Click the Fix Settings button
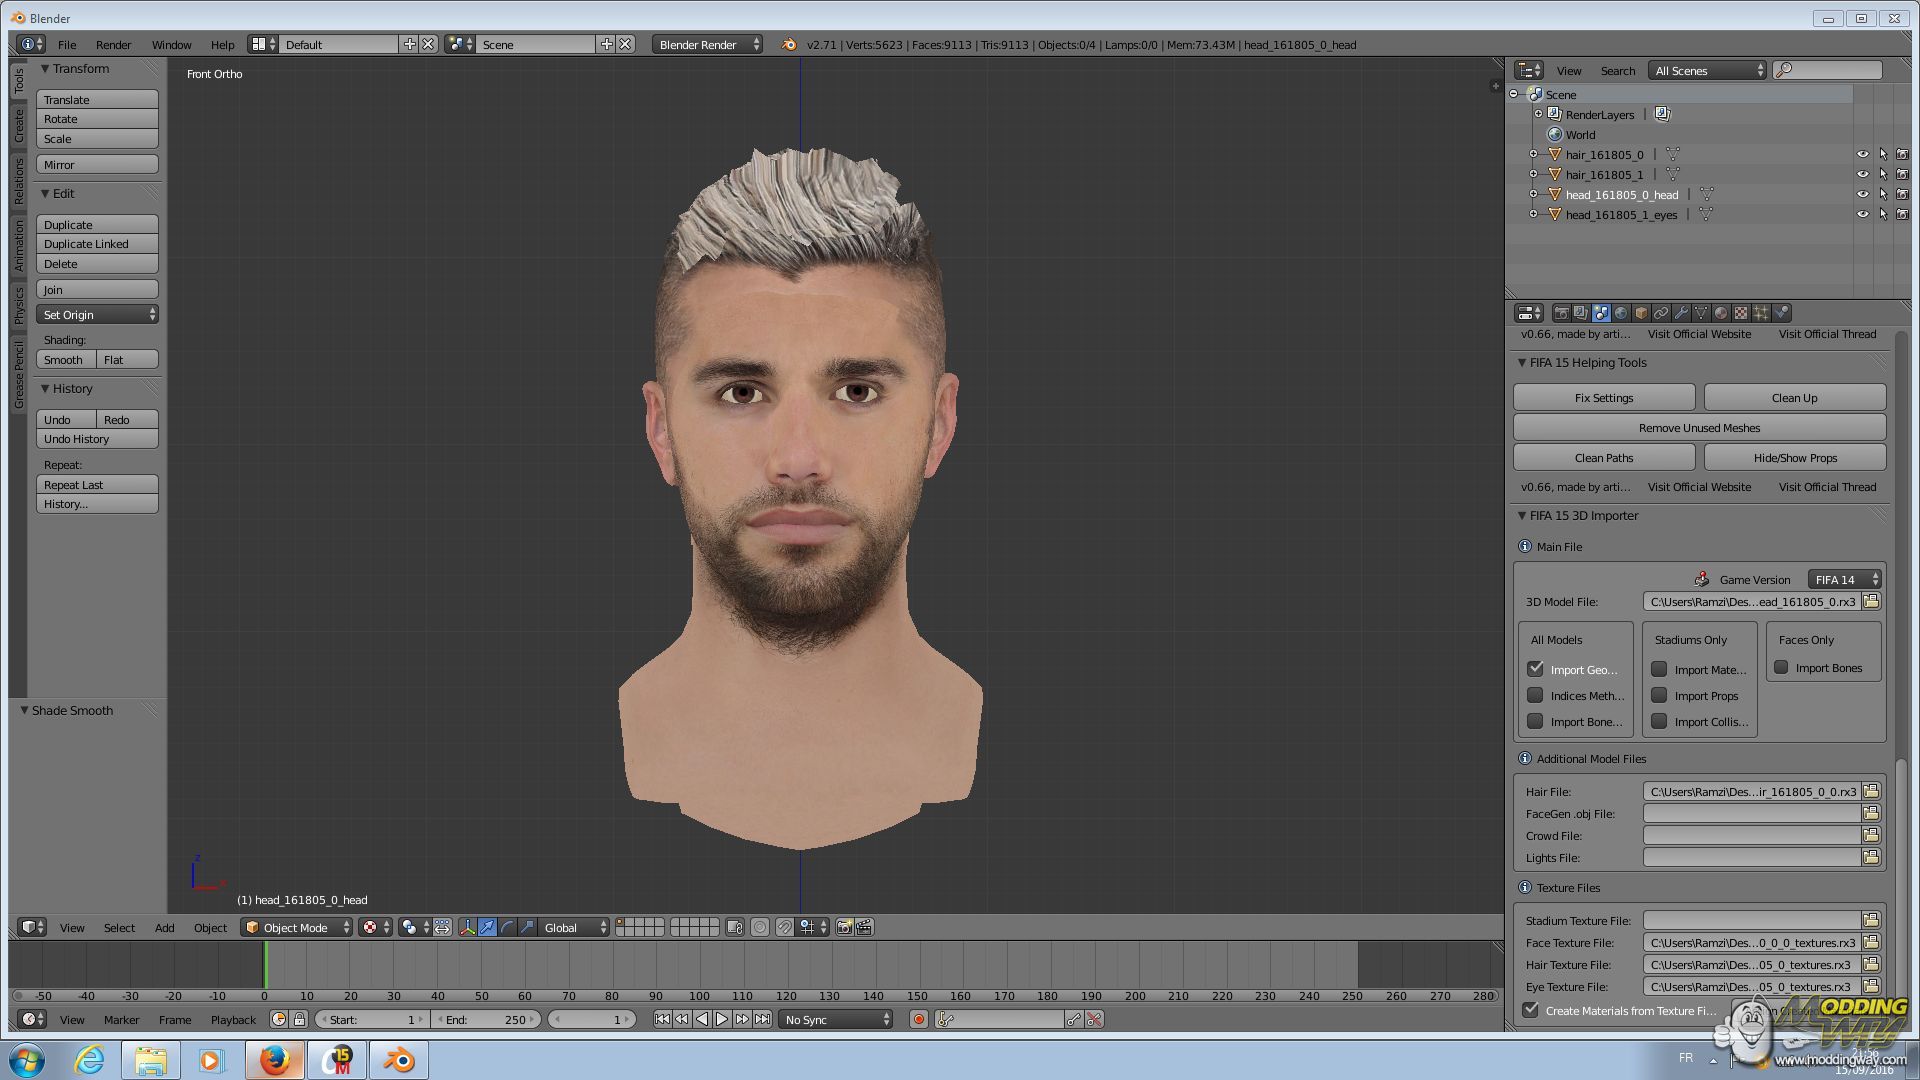The width and height of the screenshot is (1920, 1080). click(x=1603, y=398)
